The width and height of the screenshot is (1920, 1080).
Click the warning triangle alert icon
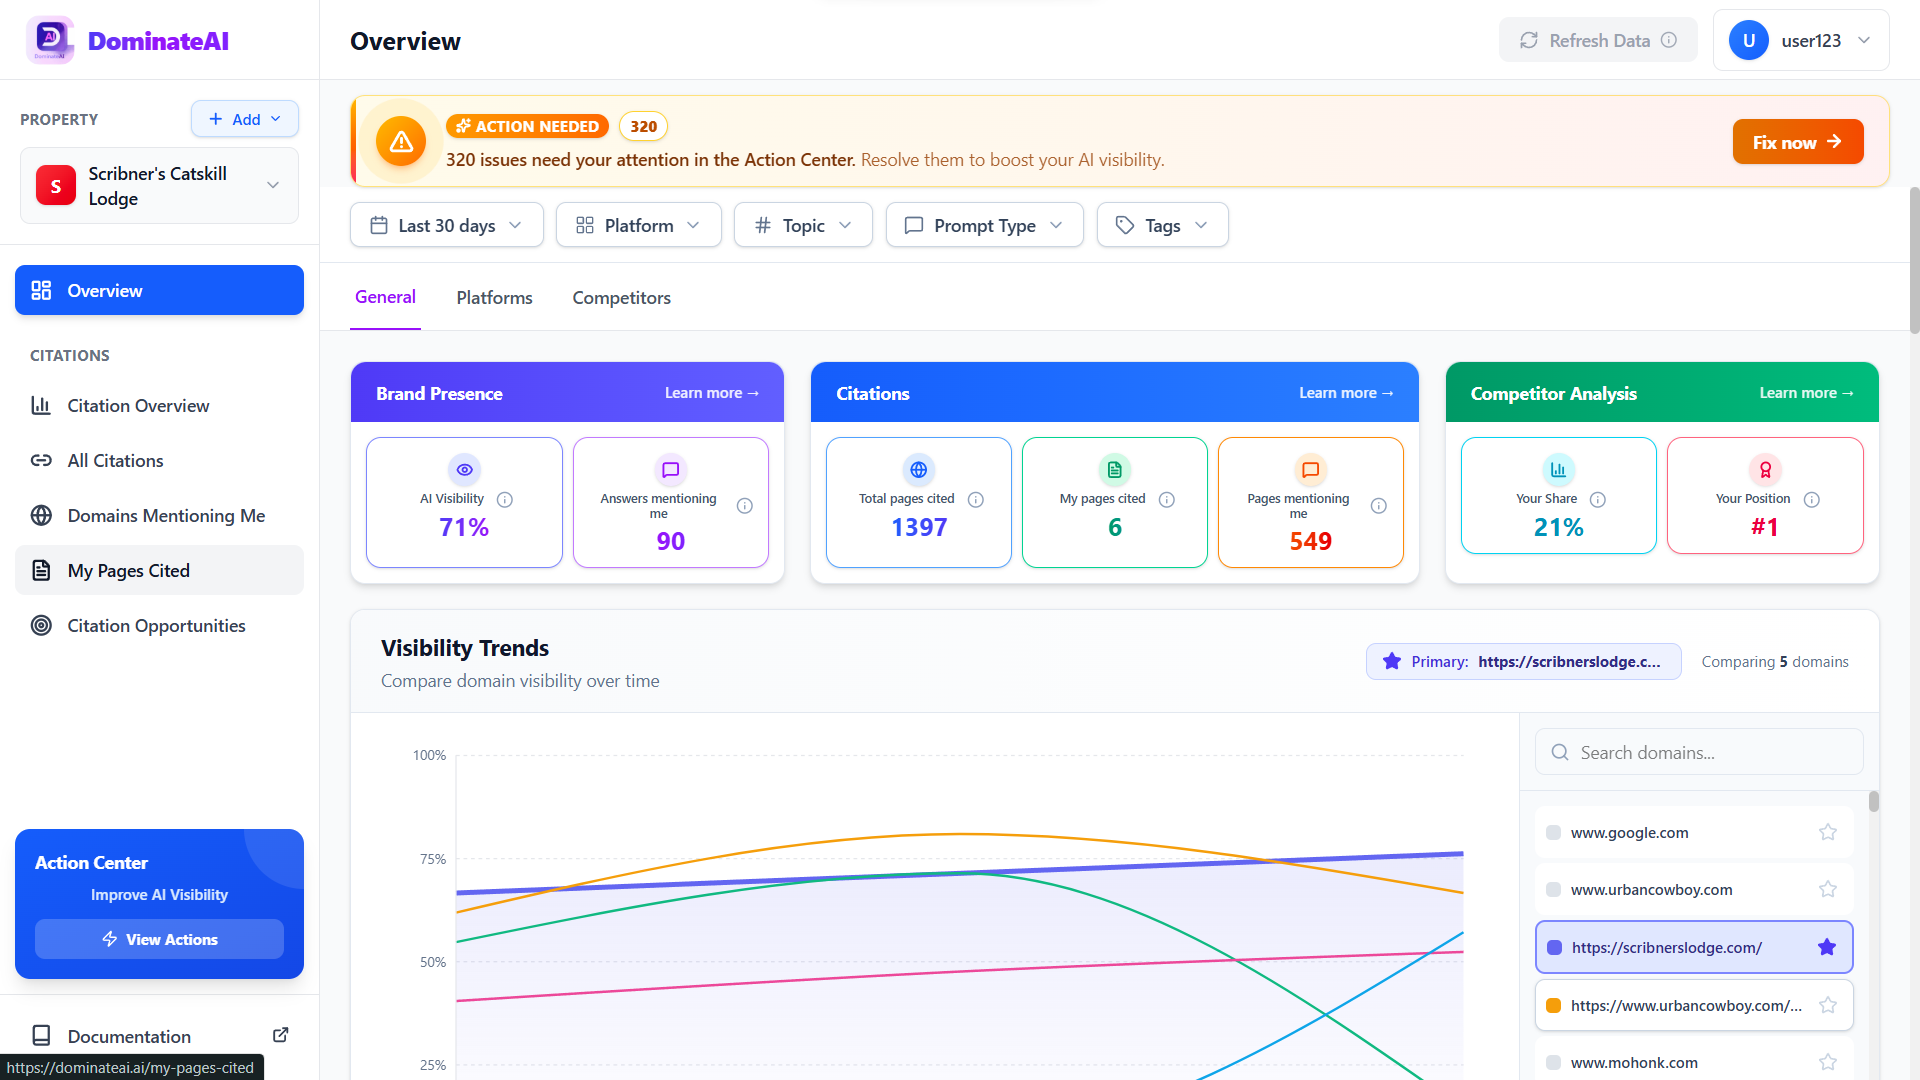click(401, 142)
